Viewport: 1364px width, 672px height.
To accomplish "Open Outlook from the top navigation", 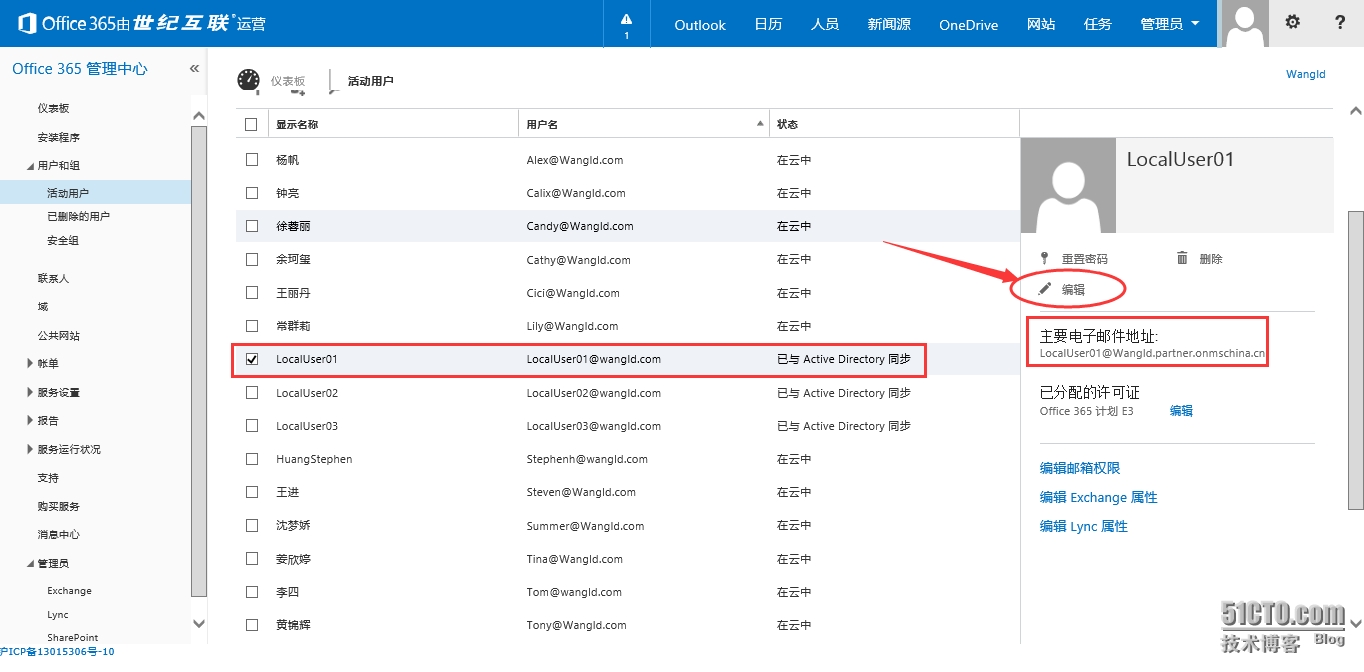I will tap(699, 24).
